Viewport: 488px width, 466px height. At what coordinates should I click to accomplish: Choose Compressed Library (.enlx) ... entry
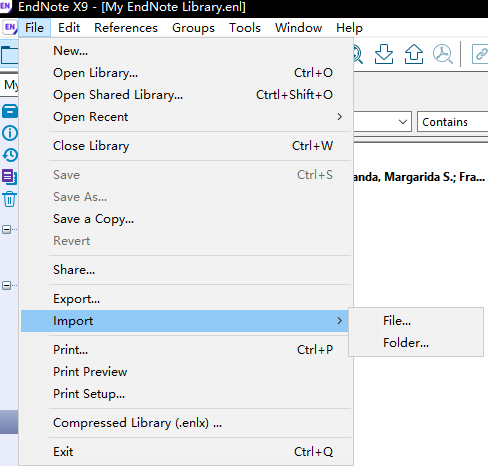[x=185, y=423]
